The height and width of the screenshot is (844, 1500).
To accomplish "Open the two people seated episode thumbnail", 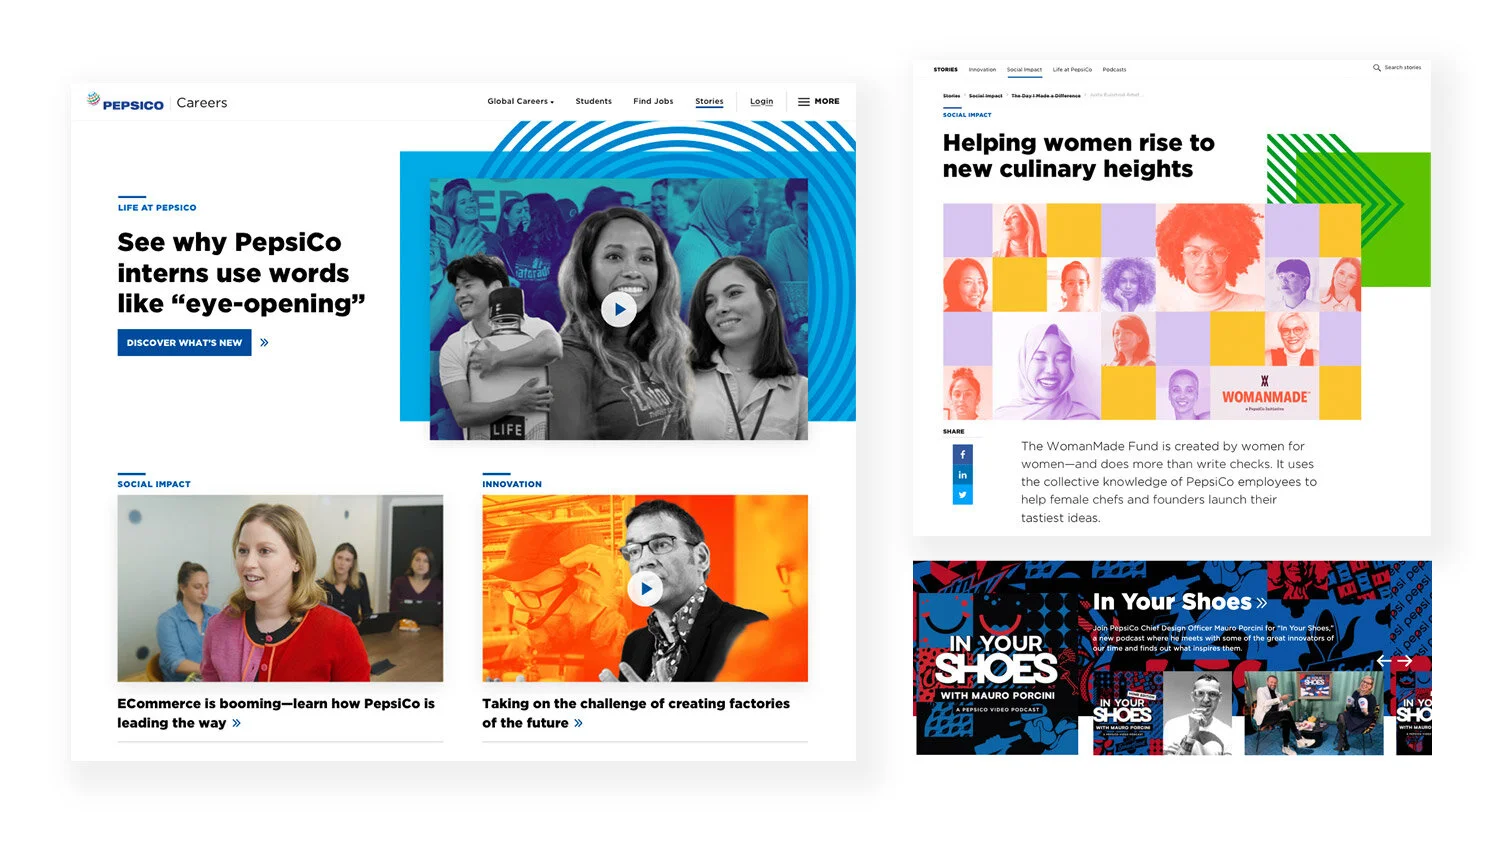I will 1314,712.
